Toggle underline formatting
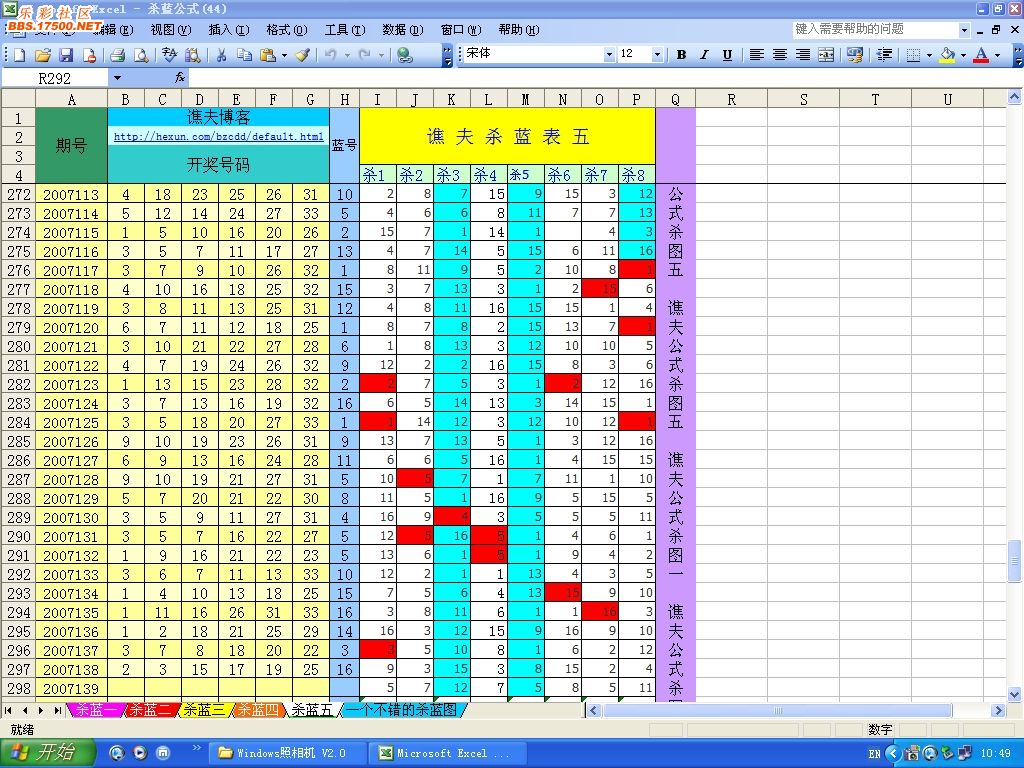The width and height of the screenshot is (1024, 768). [x=727, y=55]
